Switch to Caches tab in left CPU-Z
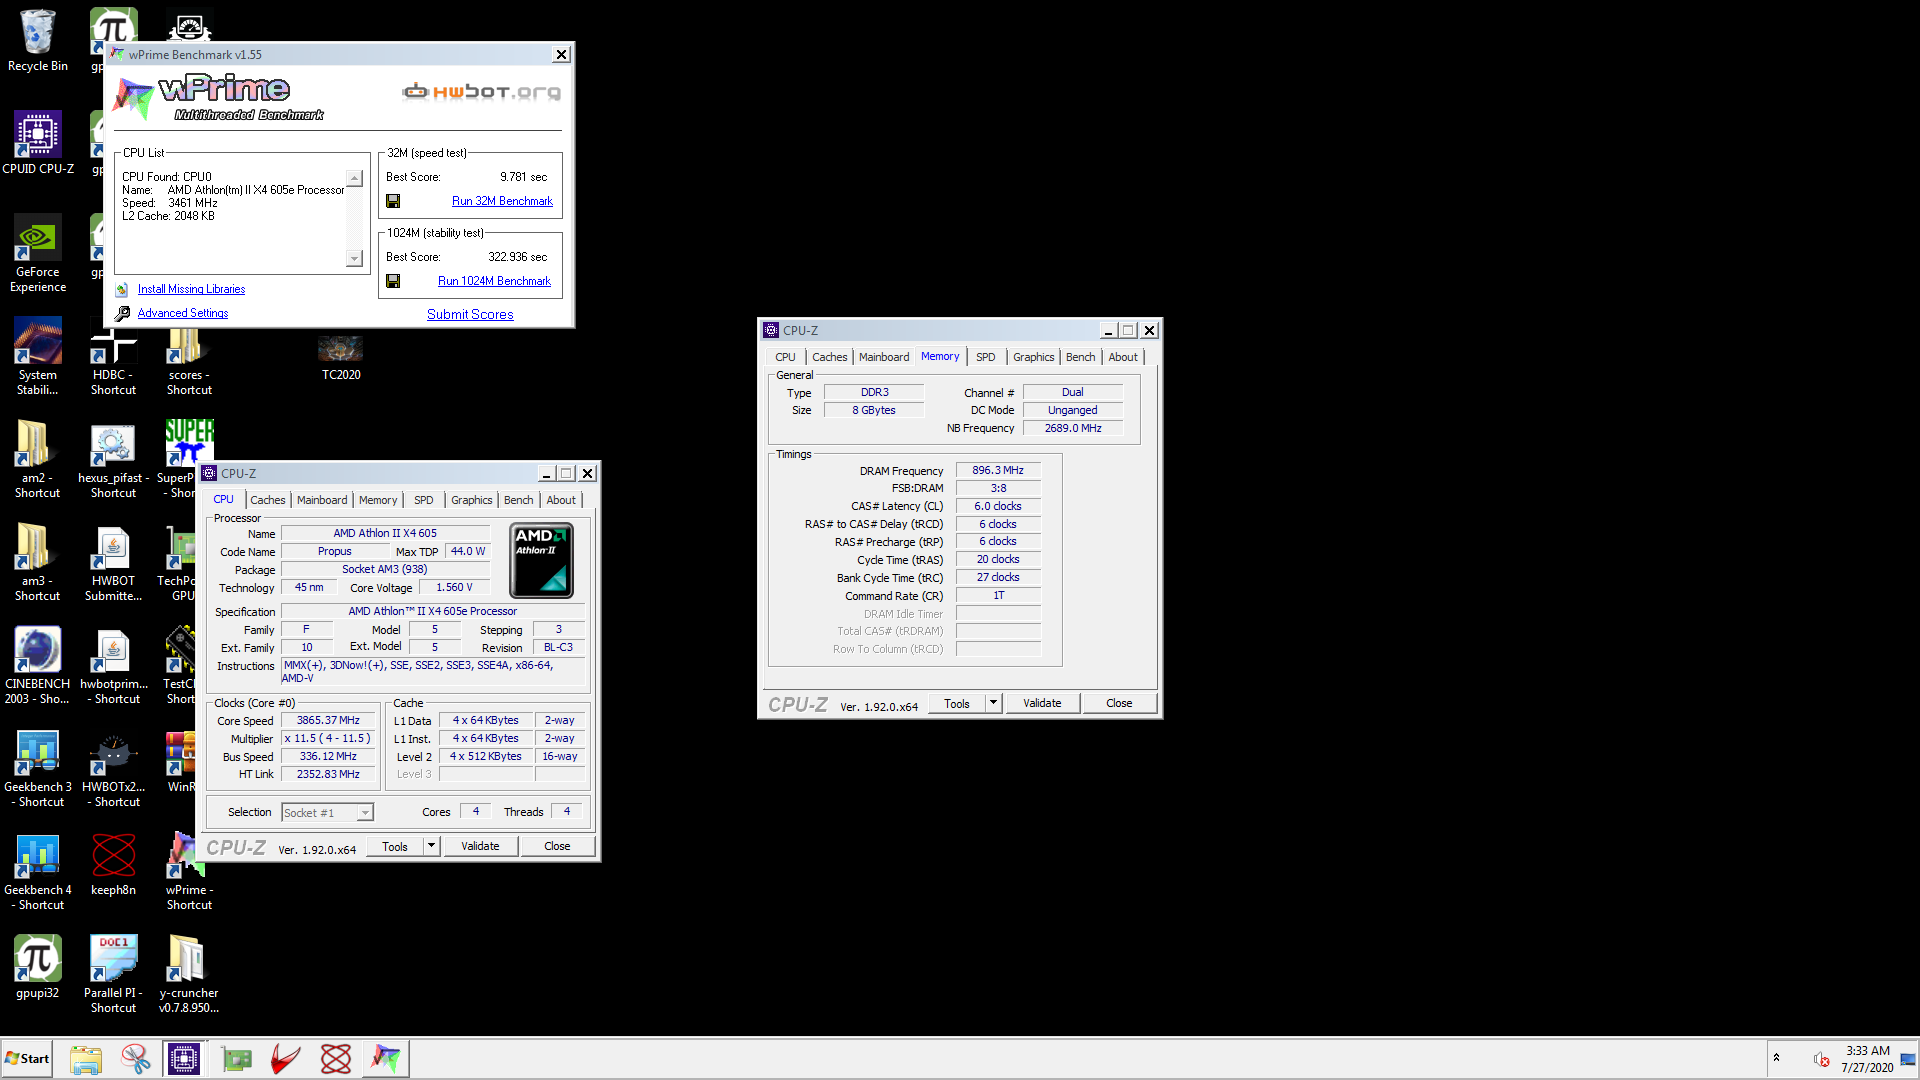The image size is (1920, 1080). pos(267,500)
